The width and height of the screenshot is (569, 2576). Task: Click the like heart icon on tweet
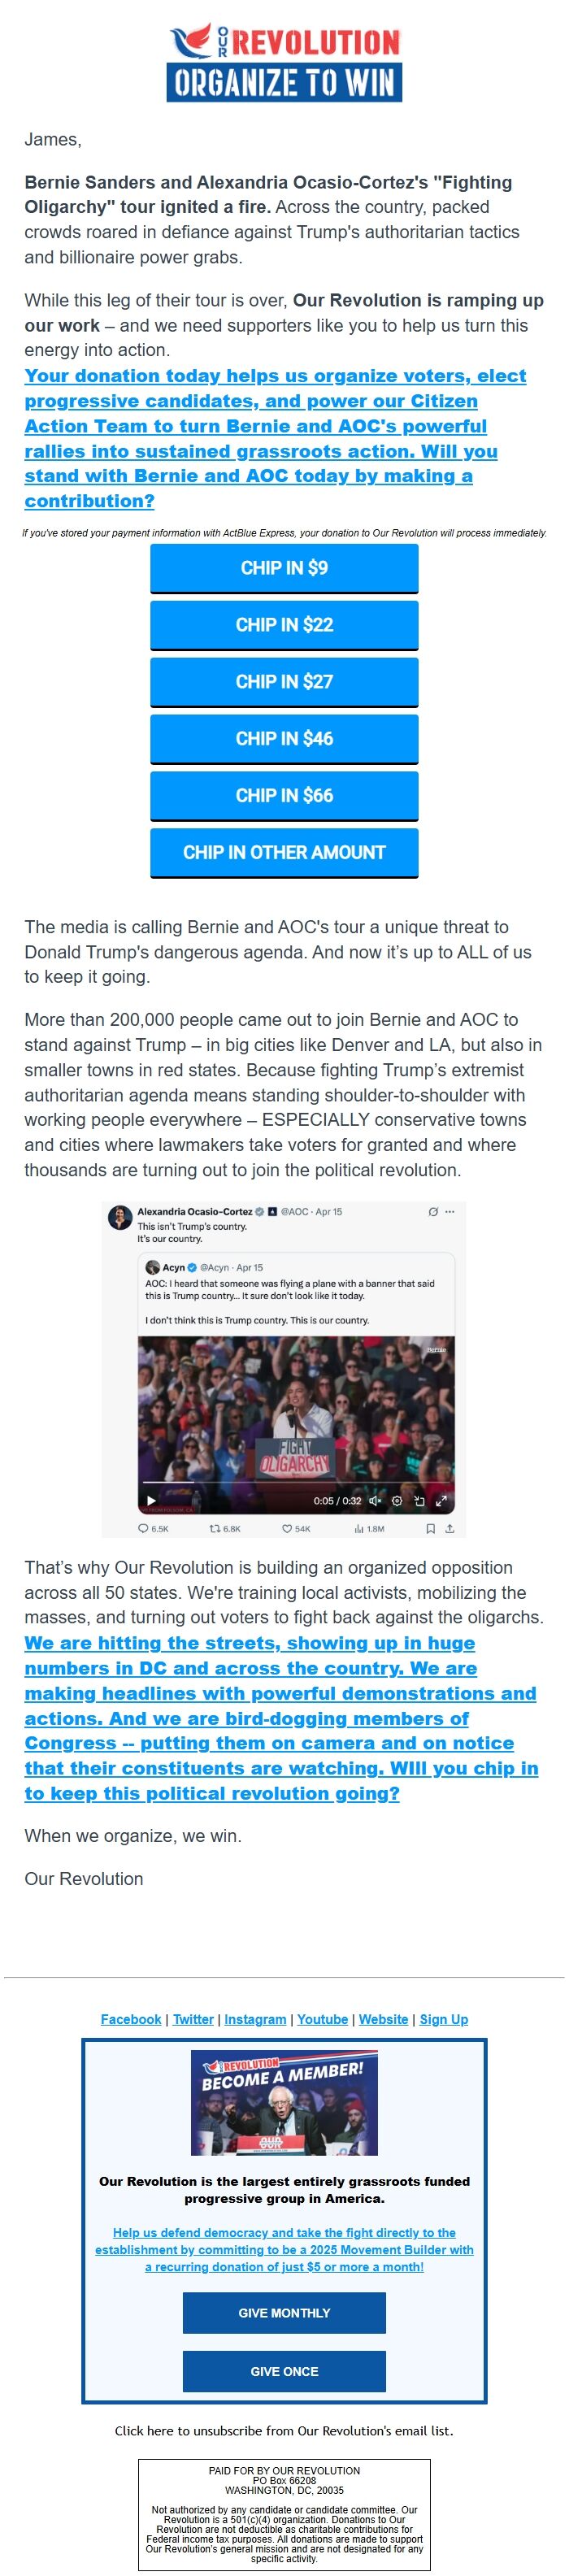point(287,1528)
